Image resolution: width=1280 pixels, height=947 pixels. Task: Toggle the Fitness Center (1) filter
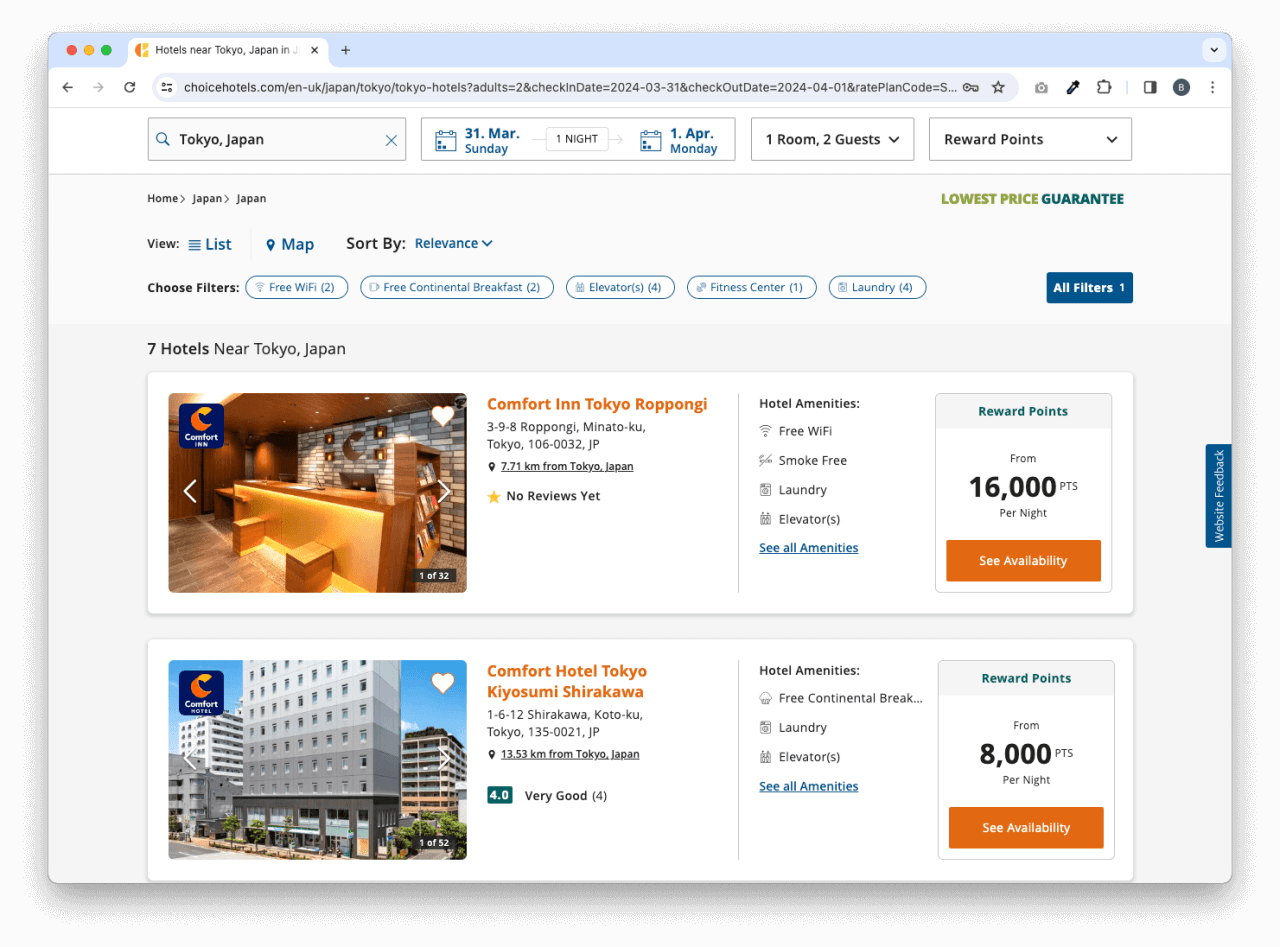(751, 288)
